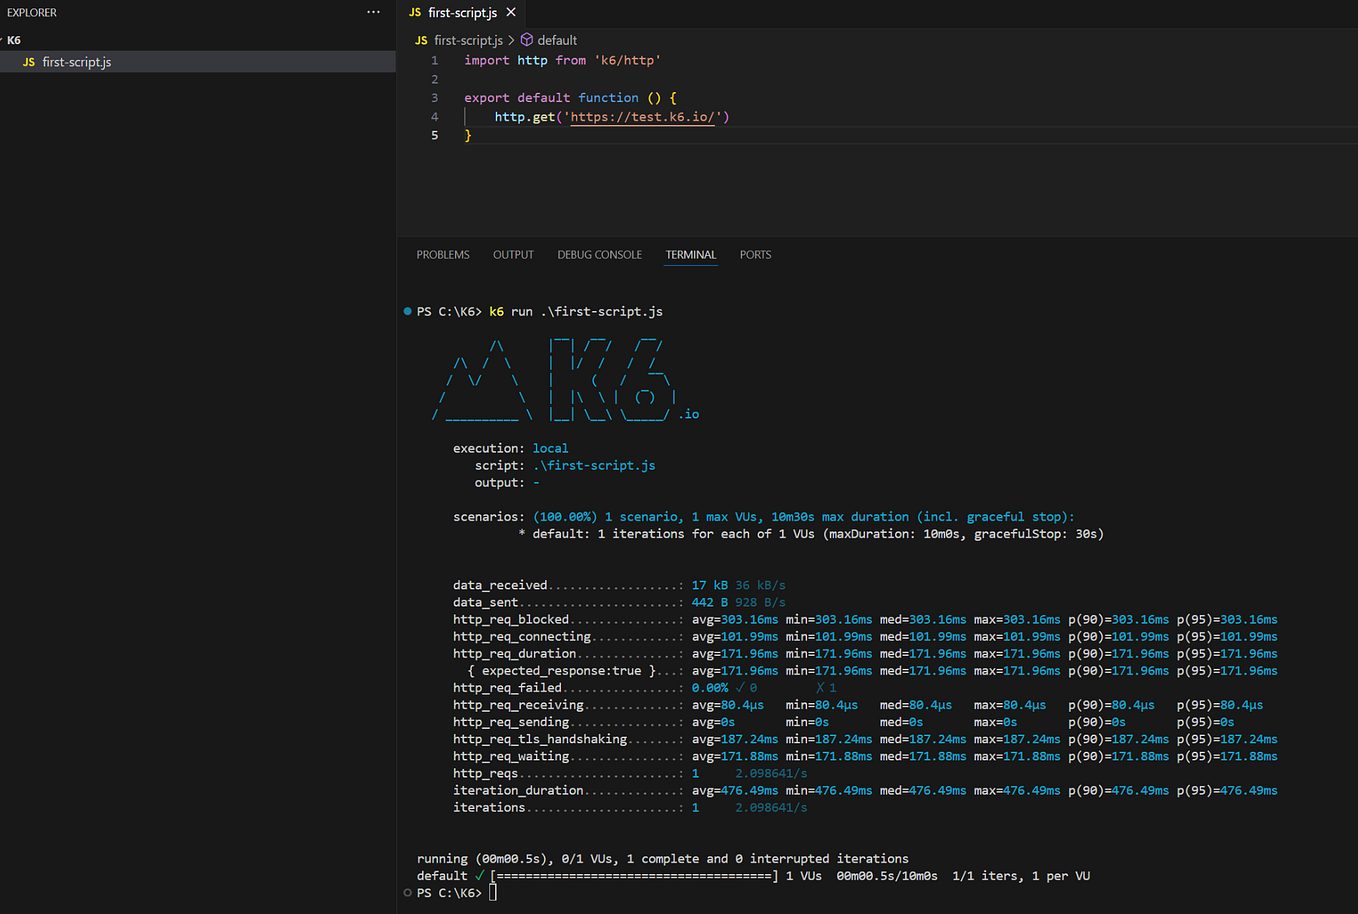The height and width of the screenshot is (914, 1358).
Task: Click the empty prompt circle indicator in terminal
Action: click(x=407, y=892)
